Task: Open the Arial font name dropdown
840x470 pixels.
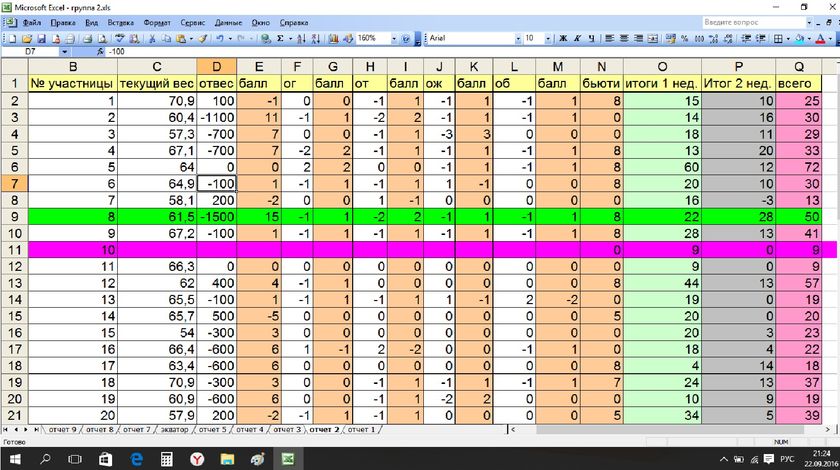Action: (518, 39)
